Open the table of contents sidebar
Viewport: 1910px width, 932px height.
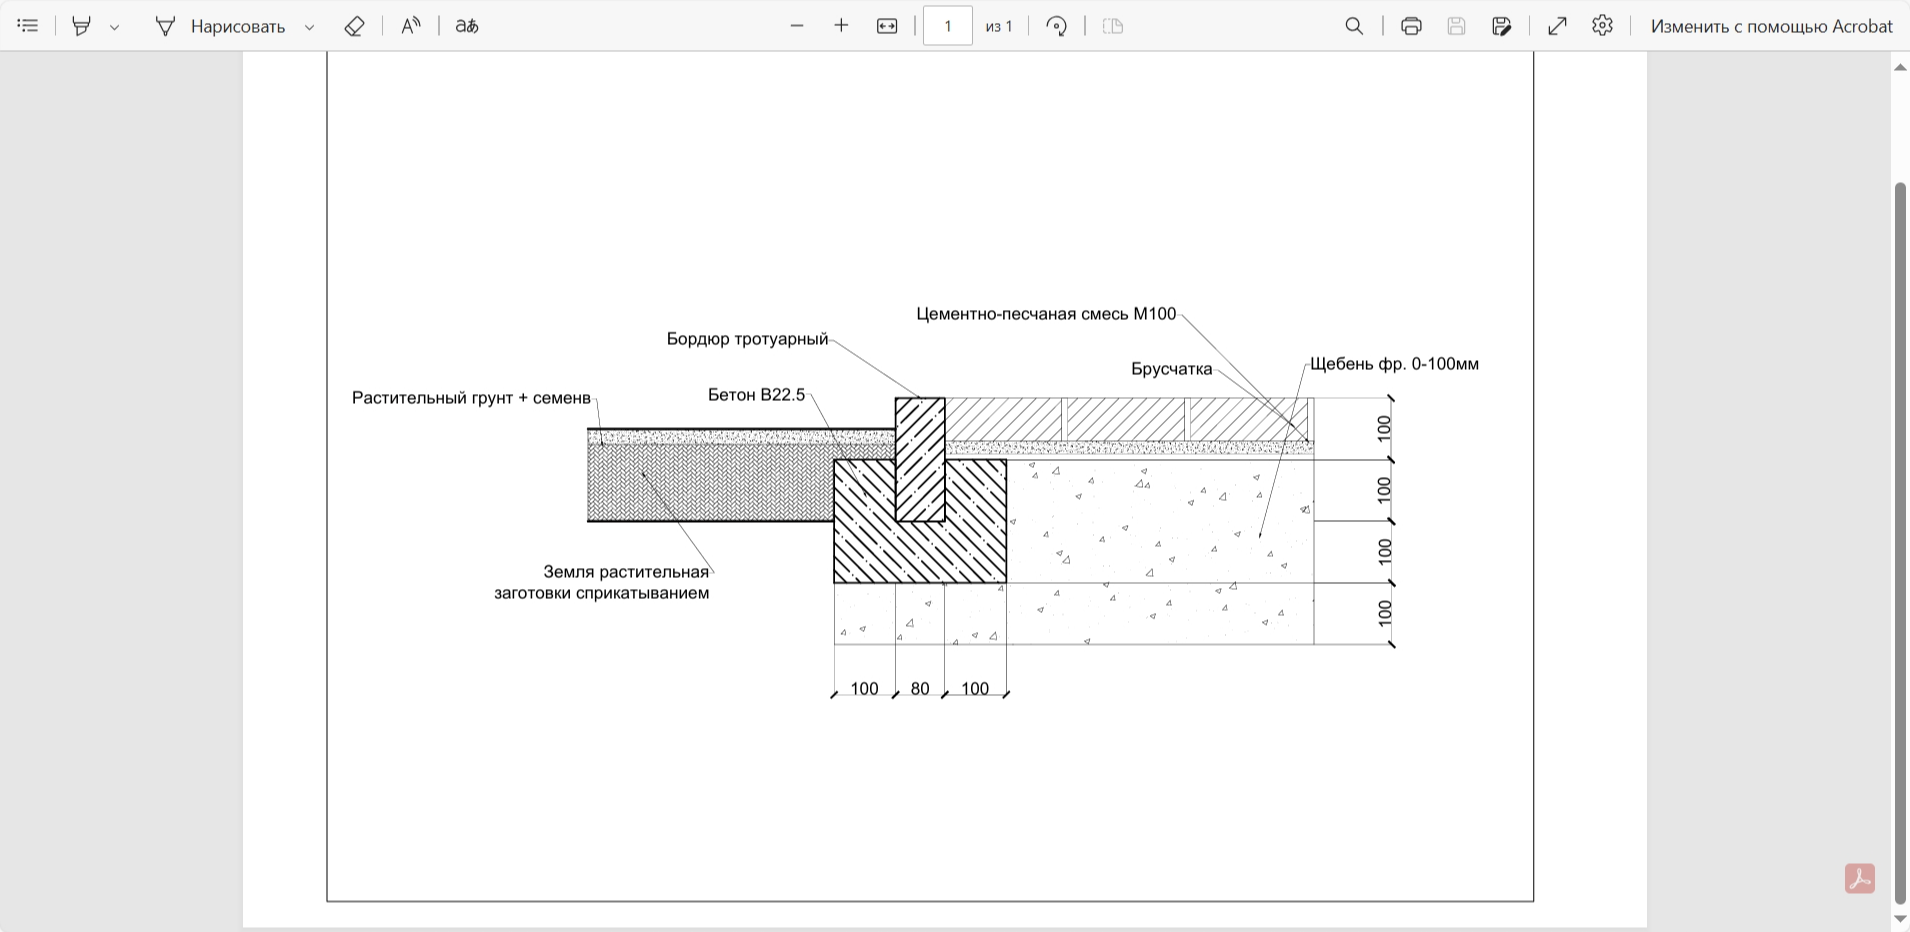[x=28, y=26]
